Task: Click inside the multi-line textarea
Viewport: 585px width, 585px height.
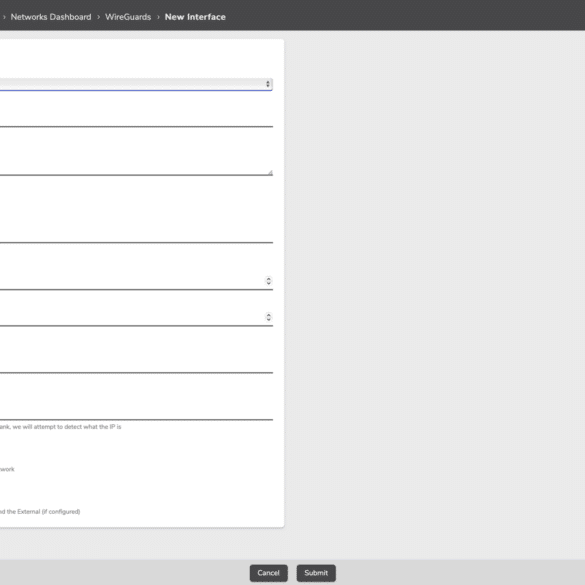Action: pos(136,162)
